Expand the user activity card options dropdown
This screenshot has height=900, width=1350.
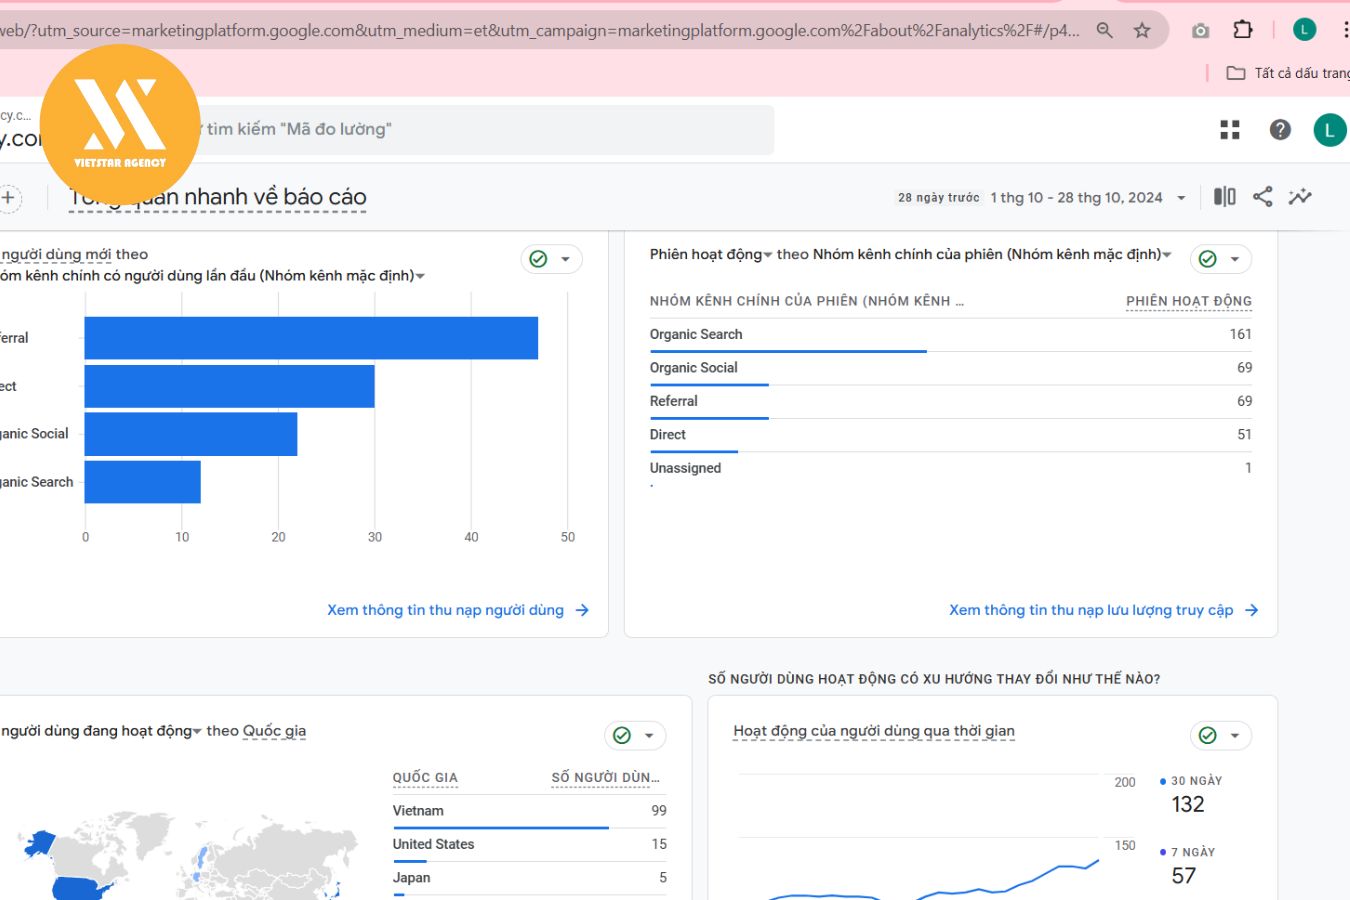1234,736
